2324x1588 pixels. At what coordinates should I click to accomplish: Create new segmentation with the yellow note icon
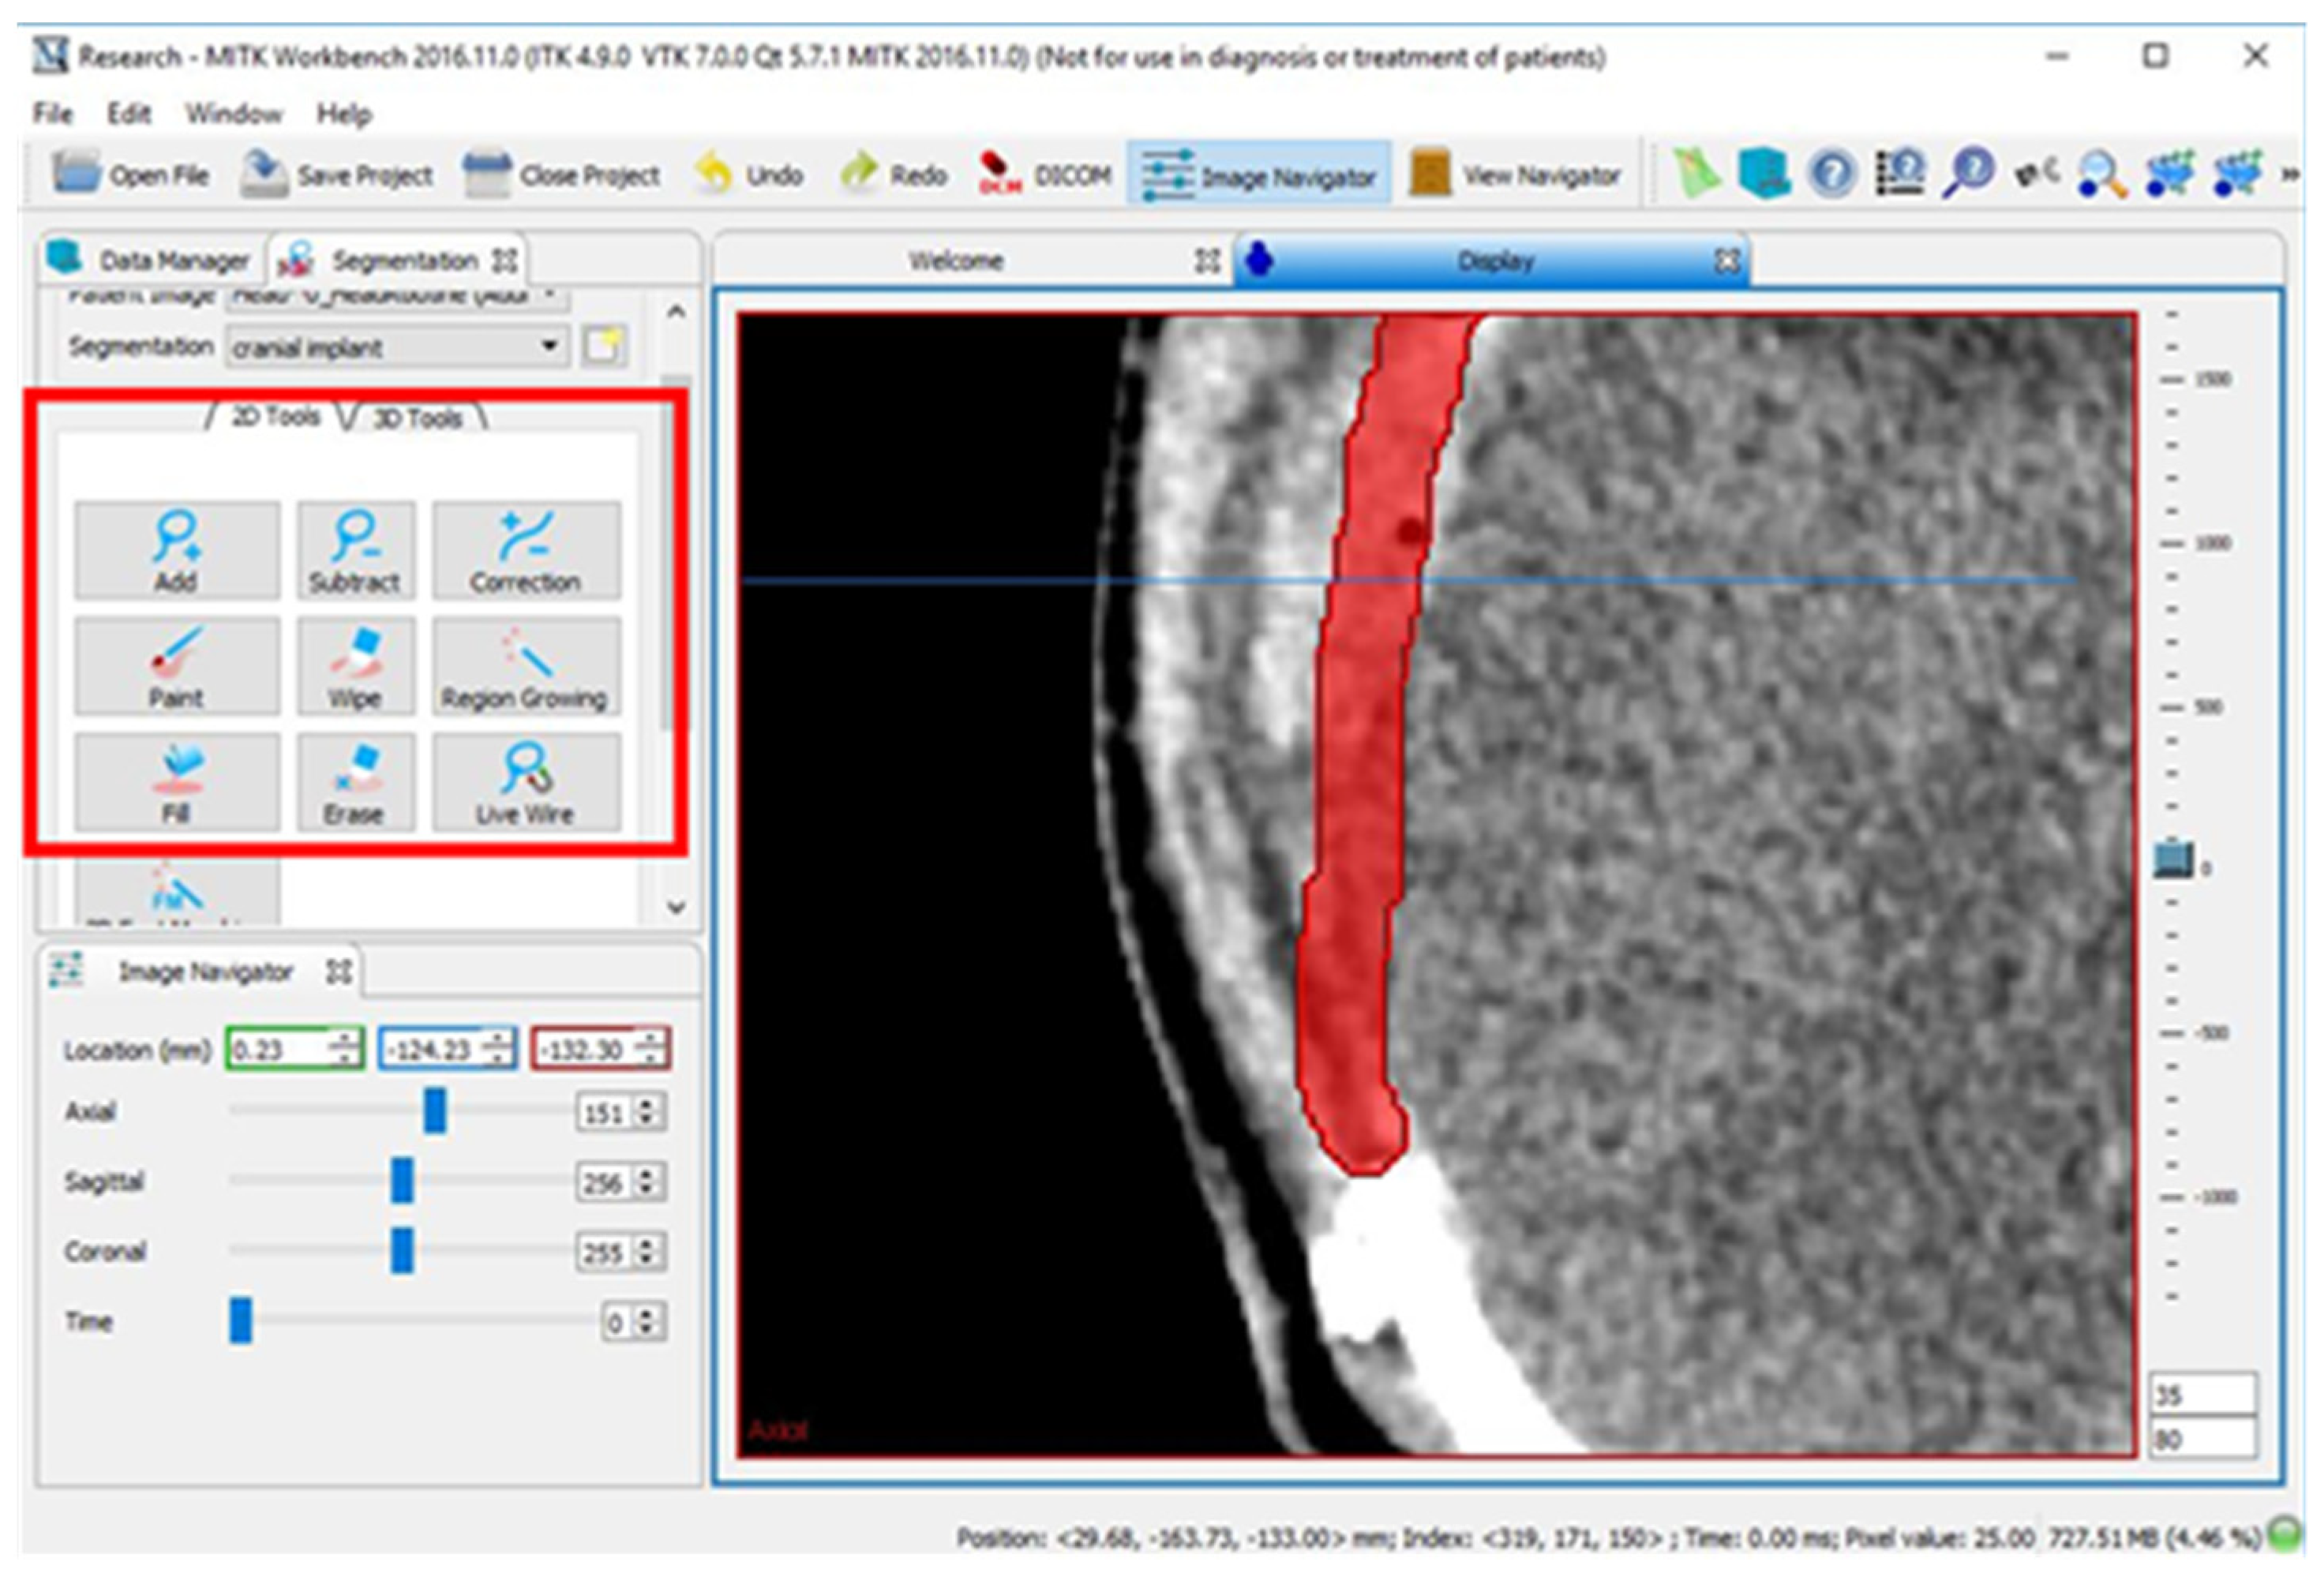603,346
